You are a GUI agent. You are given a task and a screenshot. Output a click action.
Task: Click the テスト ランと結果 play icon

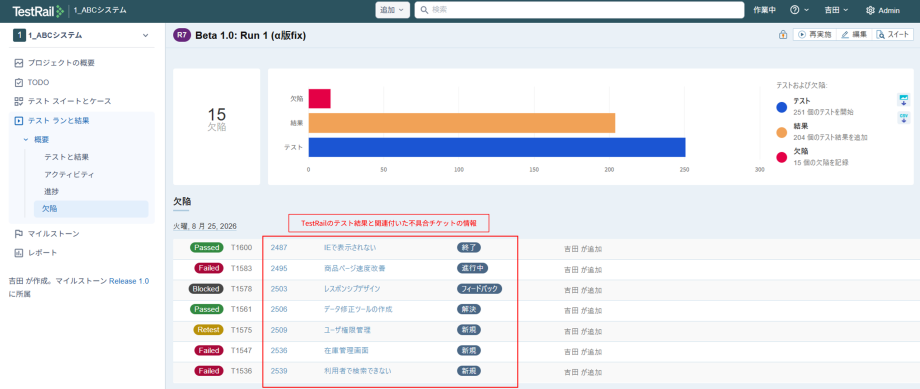[19, 120]
